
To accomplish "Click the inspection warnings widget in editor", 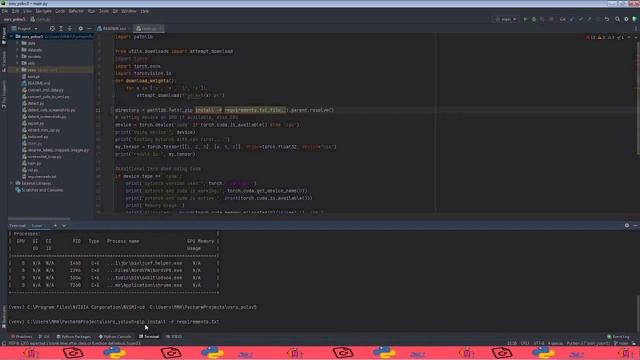I will click(x=605, y=37).
